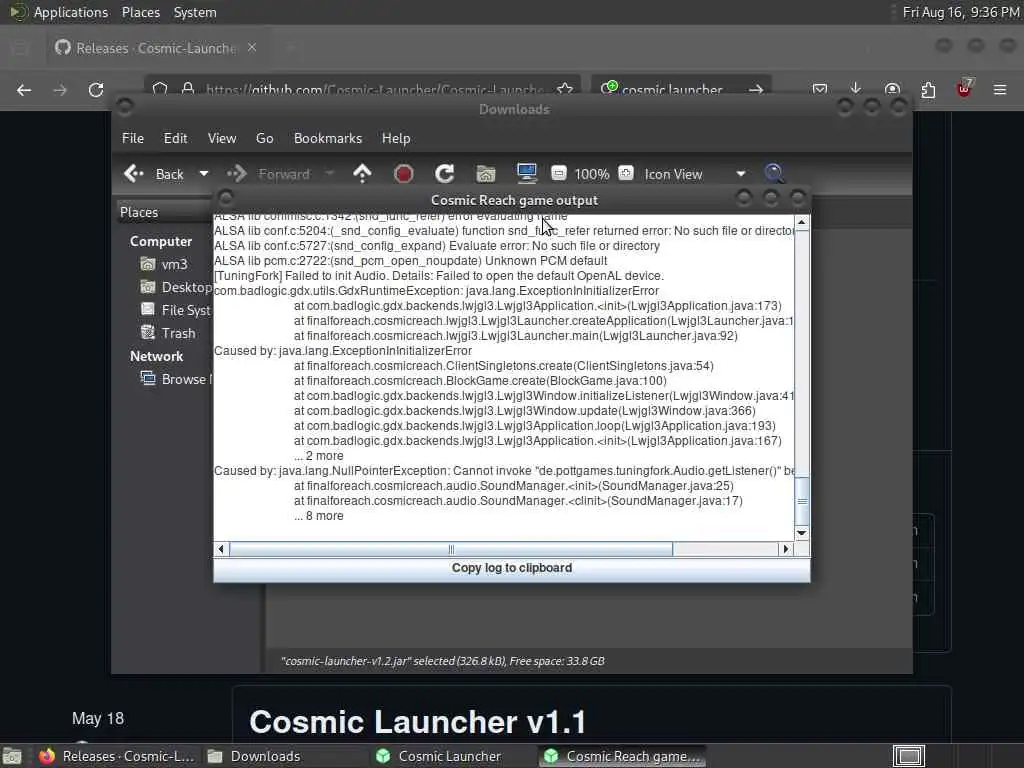Click Browse Network in the sidebar

[x=176, y=379]
